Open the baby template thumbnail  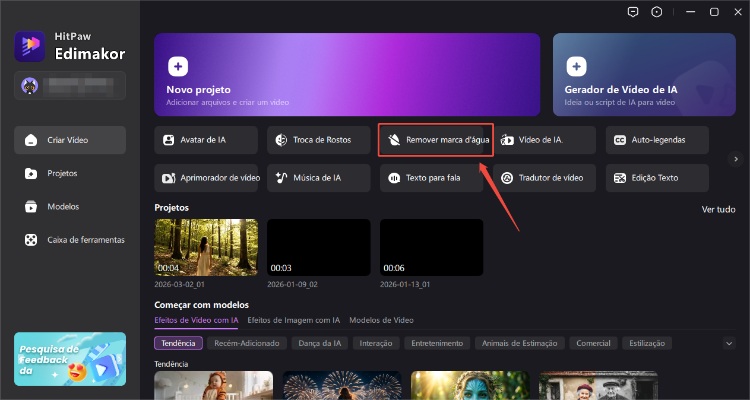point(213,386)
